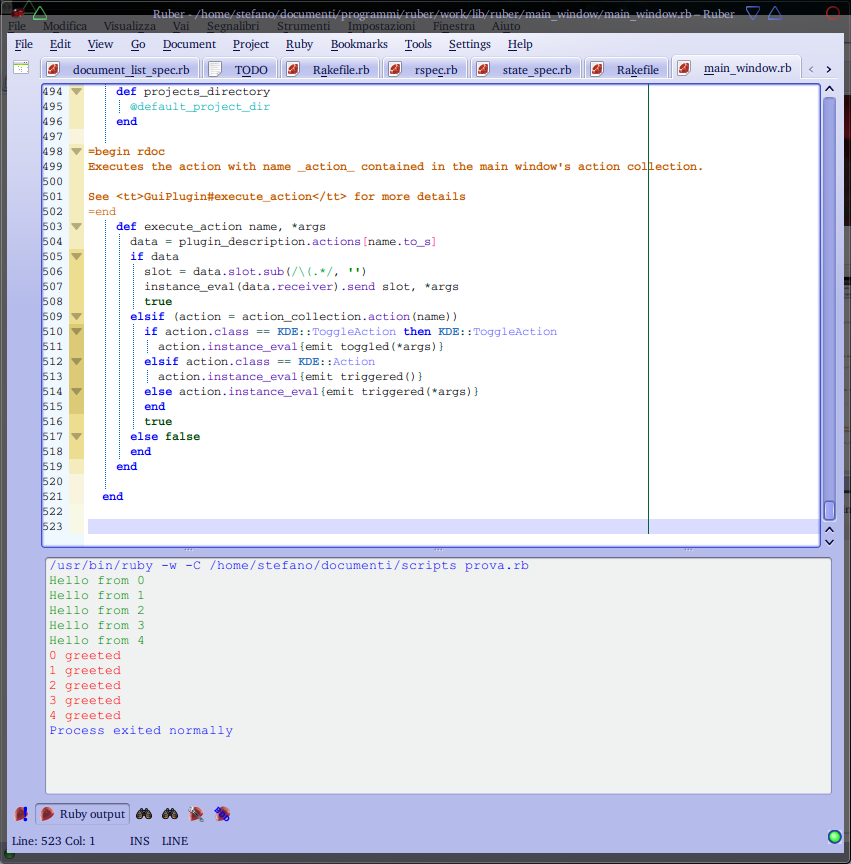
Task: Toggle INS insert mode in status bar
Action: click(139, 841)
